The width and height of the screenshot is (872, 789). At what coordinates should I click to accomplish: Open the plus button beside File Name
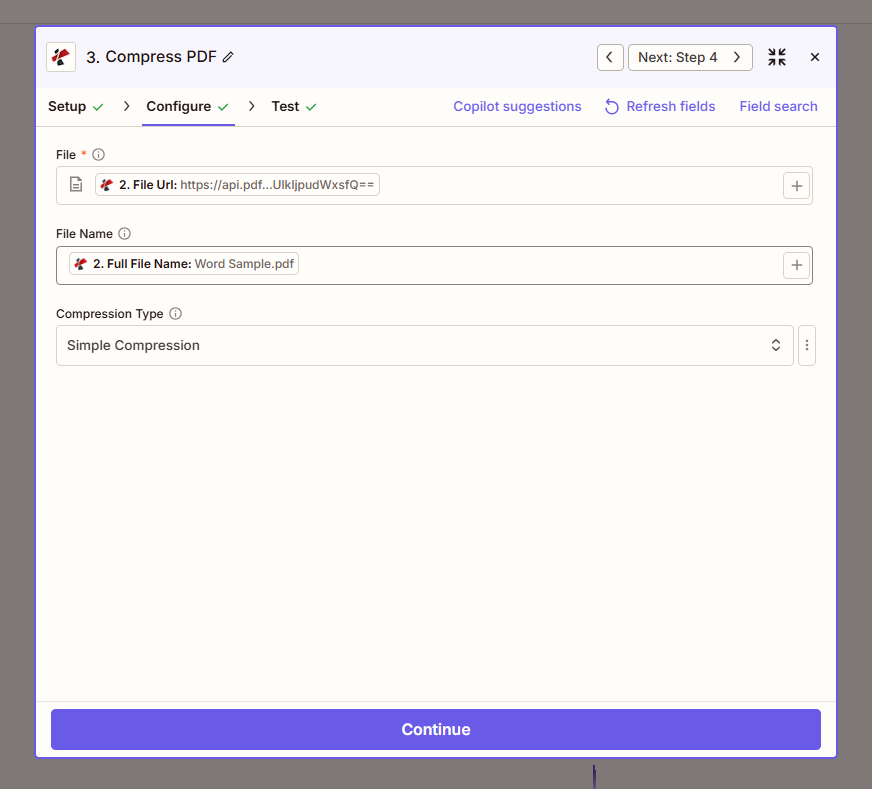(x=796, y=264)
